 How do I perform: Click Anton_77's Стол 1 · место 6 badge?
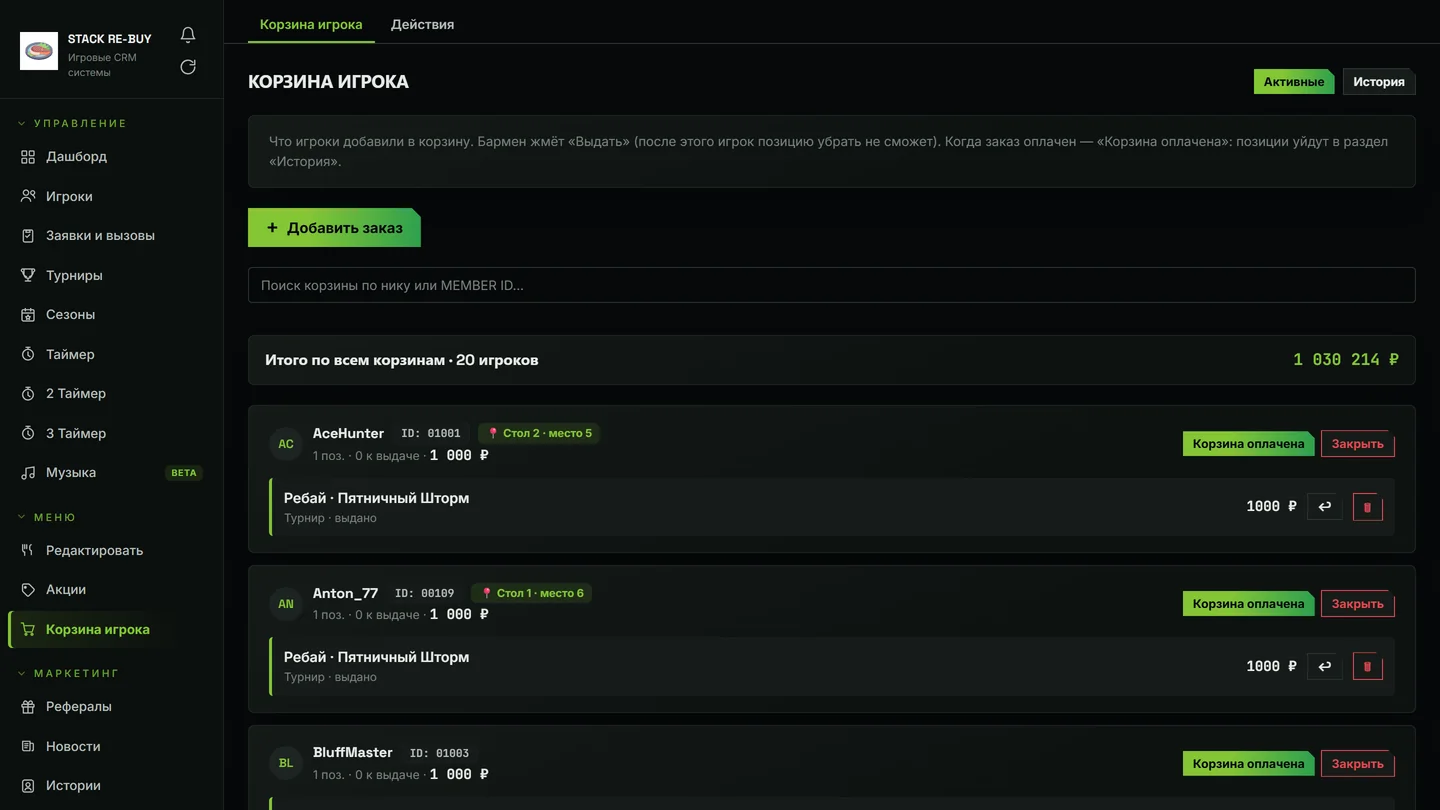coord(532,593)
